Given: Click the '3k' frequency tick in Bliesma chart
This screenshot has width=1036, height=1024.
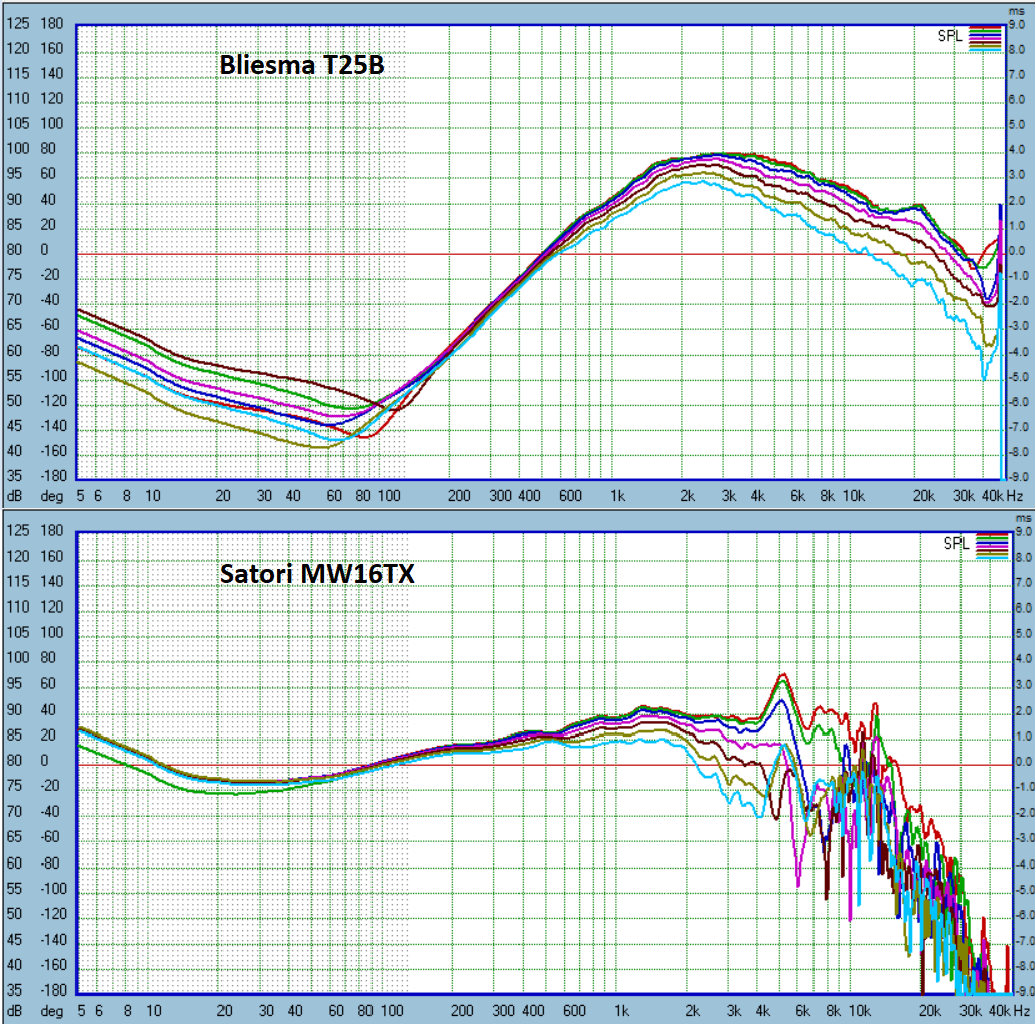Looking at the screenshot, I should (729, 496).
